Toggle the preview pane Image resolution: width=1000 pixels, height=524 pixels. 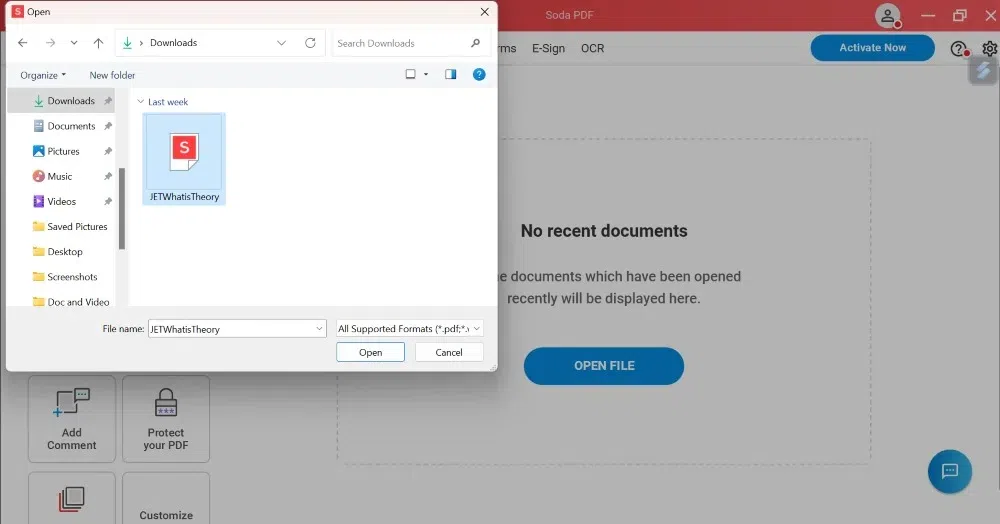451,75
